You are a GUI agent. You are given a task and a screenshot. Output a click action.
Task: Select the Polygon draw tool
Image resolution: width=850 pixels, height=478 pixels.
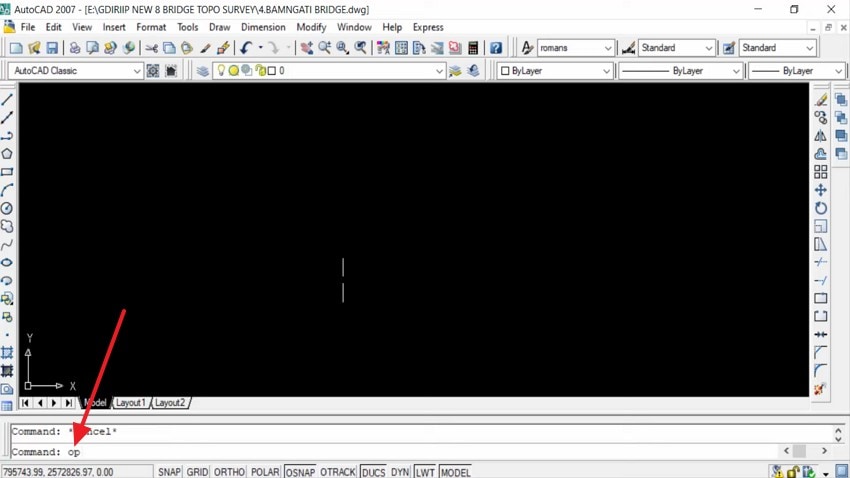pyautogui.click(x=7, y=154)
